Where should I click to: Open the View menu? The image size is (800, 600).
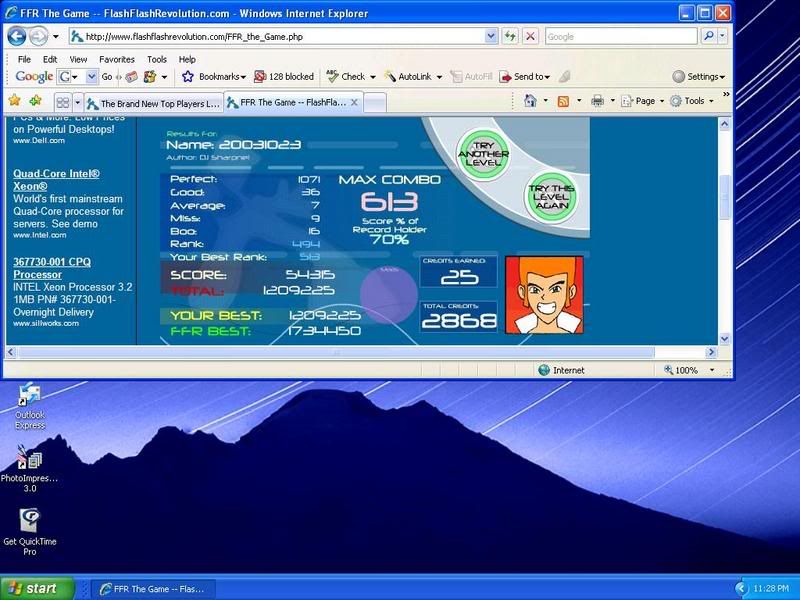point(78,59)
